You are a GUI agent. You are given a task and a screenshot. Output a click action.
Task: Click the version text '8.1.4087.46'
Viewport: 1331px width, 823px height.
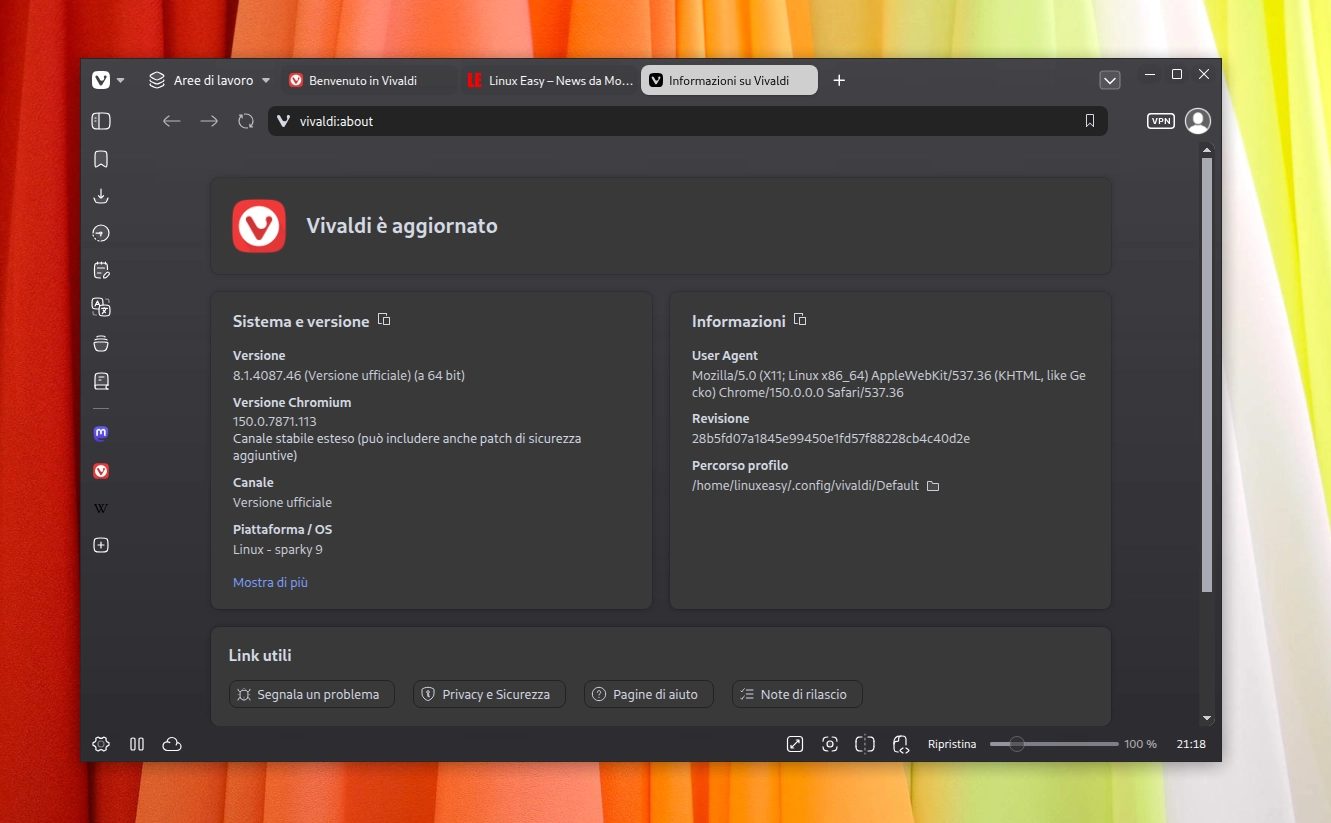tap(267, 375)
